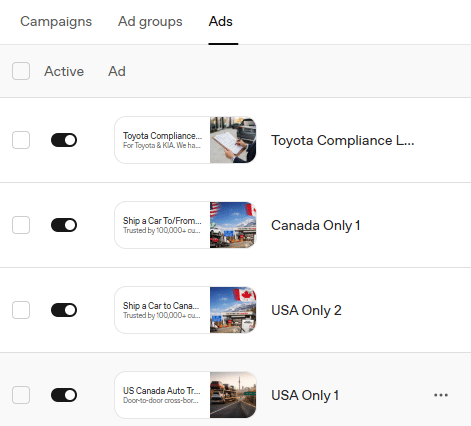The image size is (471, 426).
Task: Turn off the Toyota Compliance ad toggle
Action: [64, 140]
